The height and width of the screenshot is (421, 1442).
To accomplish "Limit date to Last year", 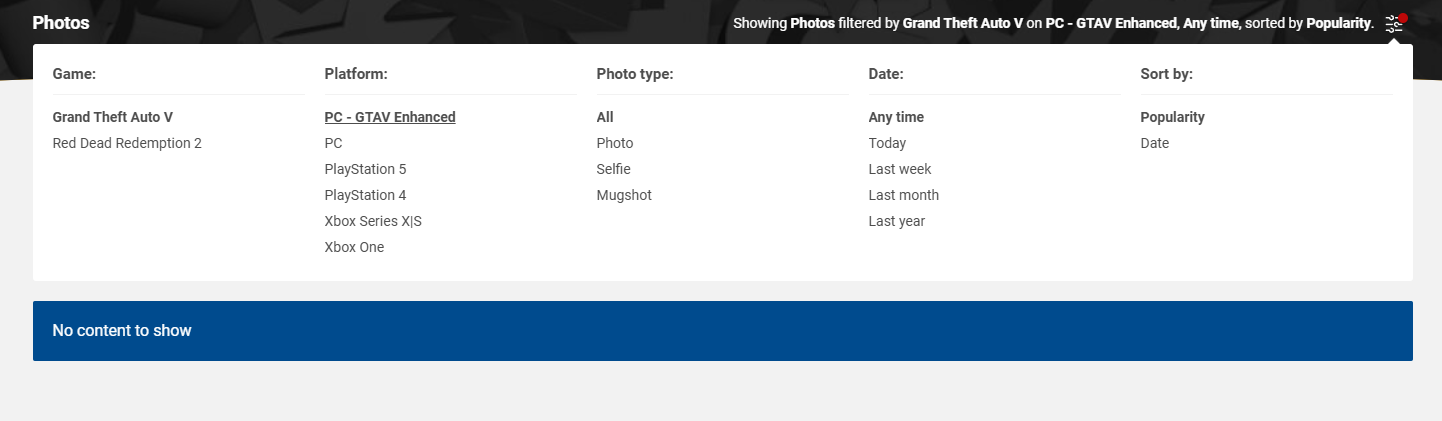I will pos(897,221).
